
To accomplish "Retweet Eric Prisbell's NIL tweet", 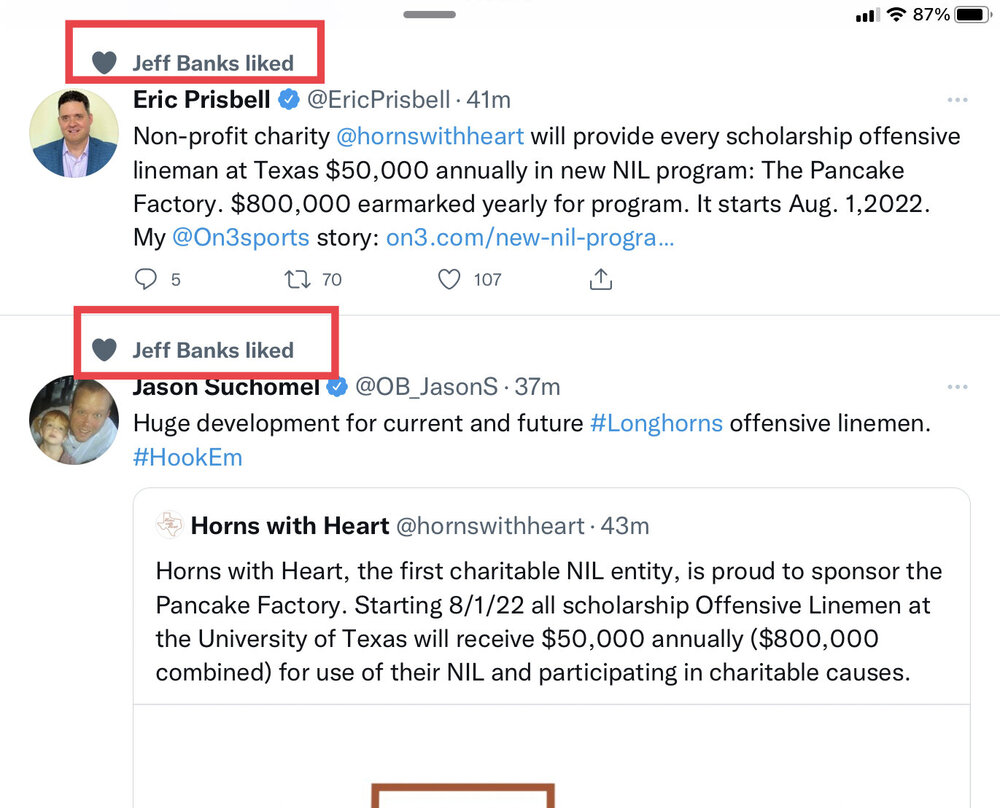I will pos(297,279).
